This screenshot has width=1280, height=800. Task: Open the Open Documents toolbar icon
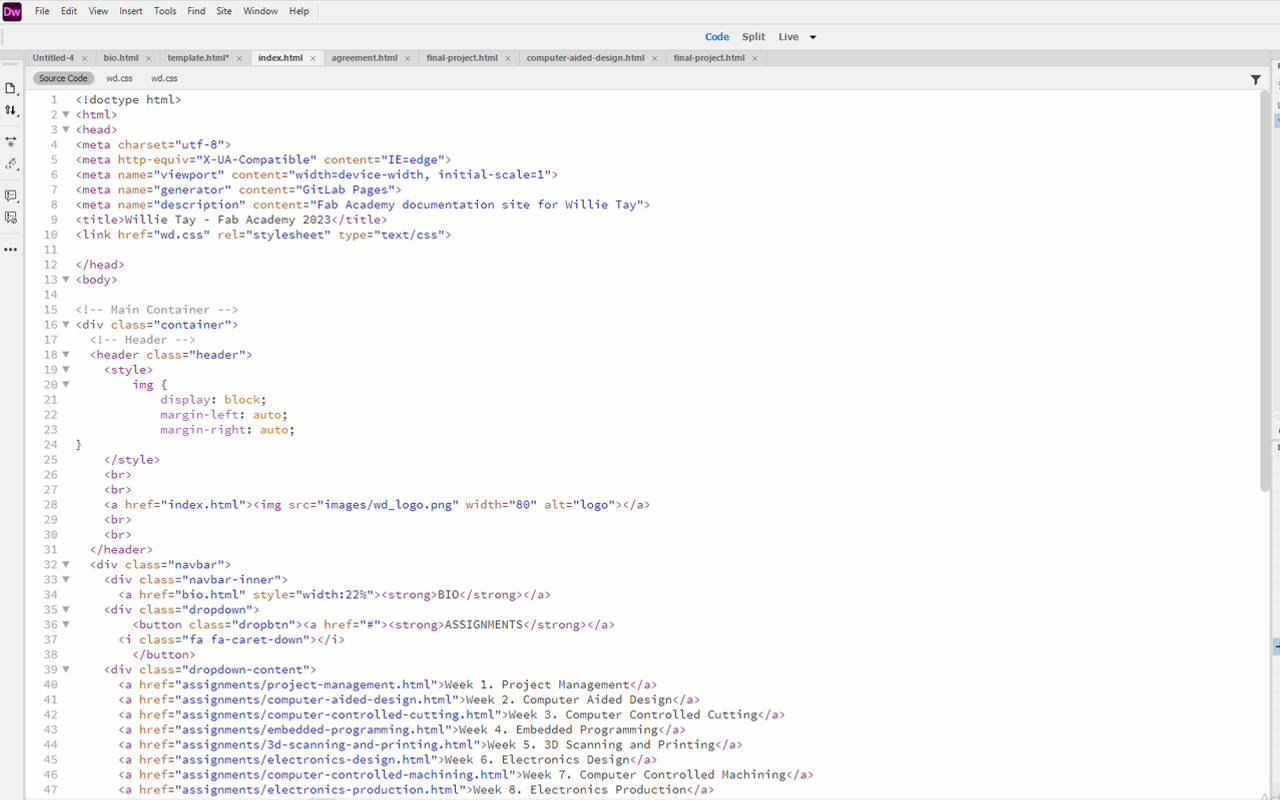click(11, 88)
